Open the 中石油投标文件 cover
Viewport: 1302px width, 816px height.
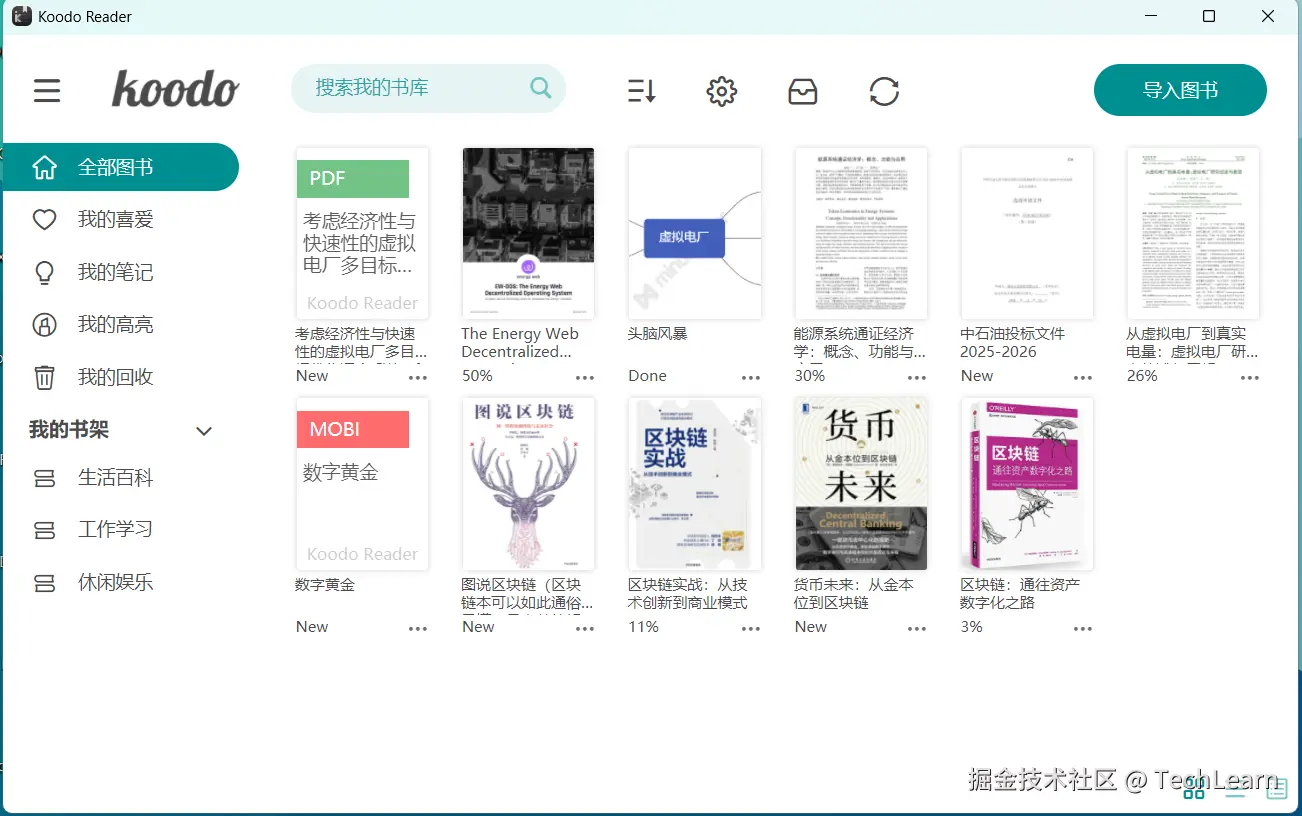(1027, 234)
